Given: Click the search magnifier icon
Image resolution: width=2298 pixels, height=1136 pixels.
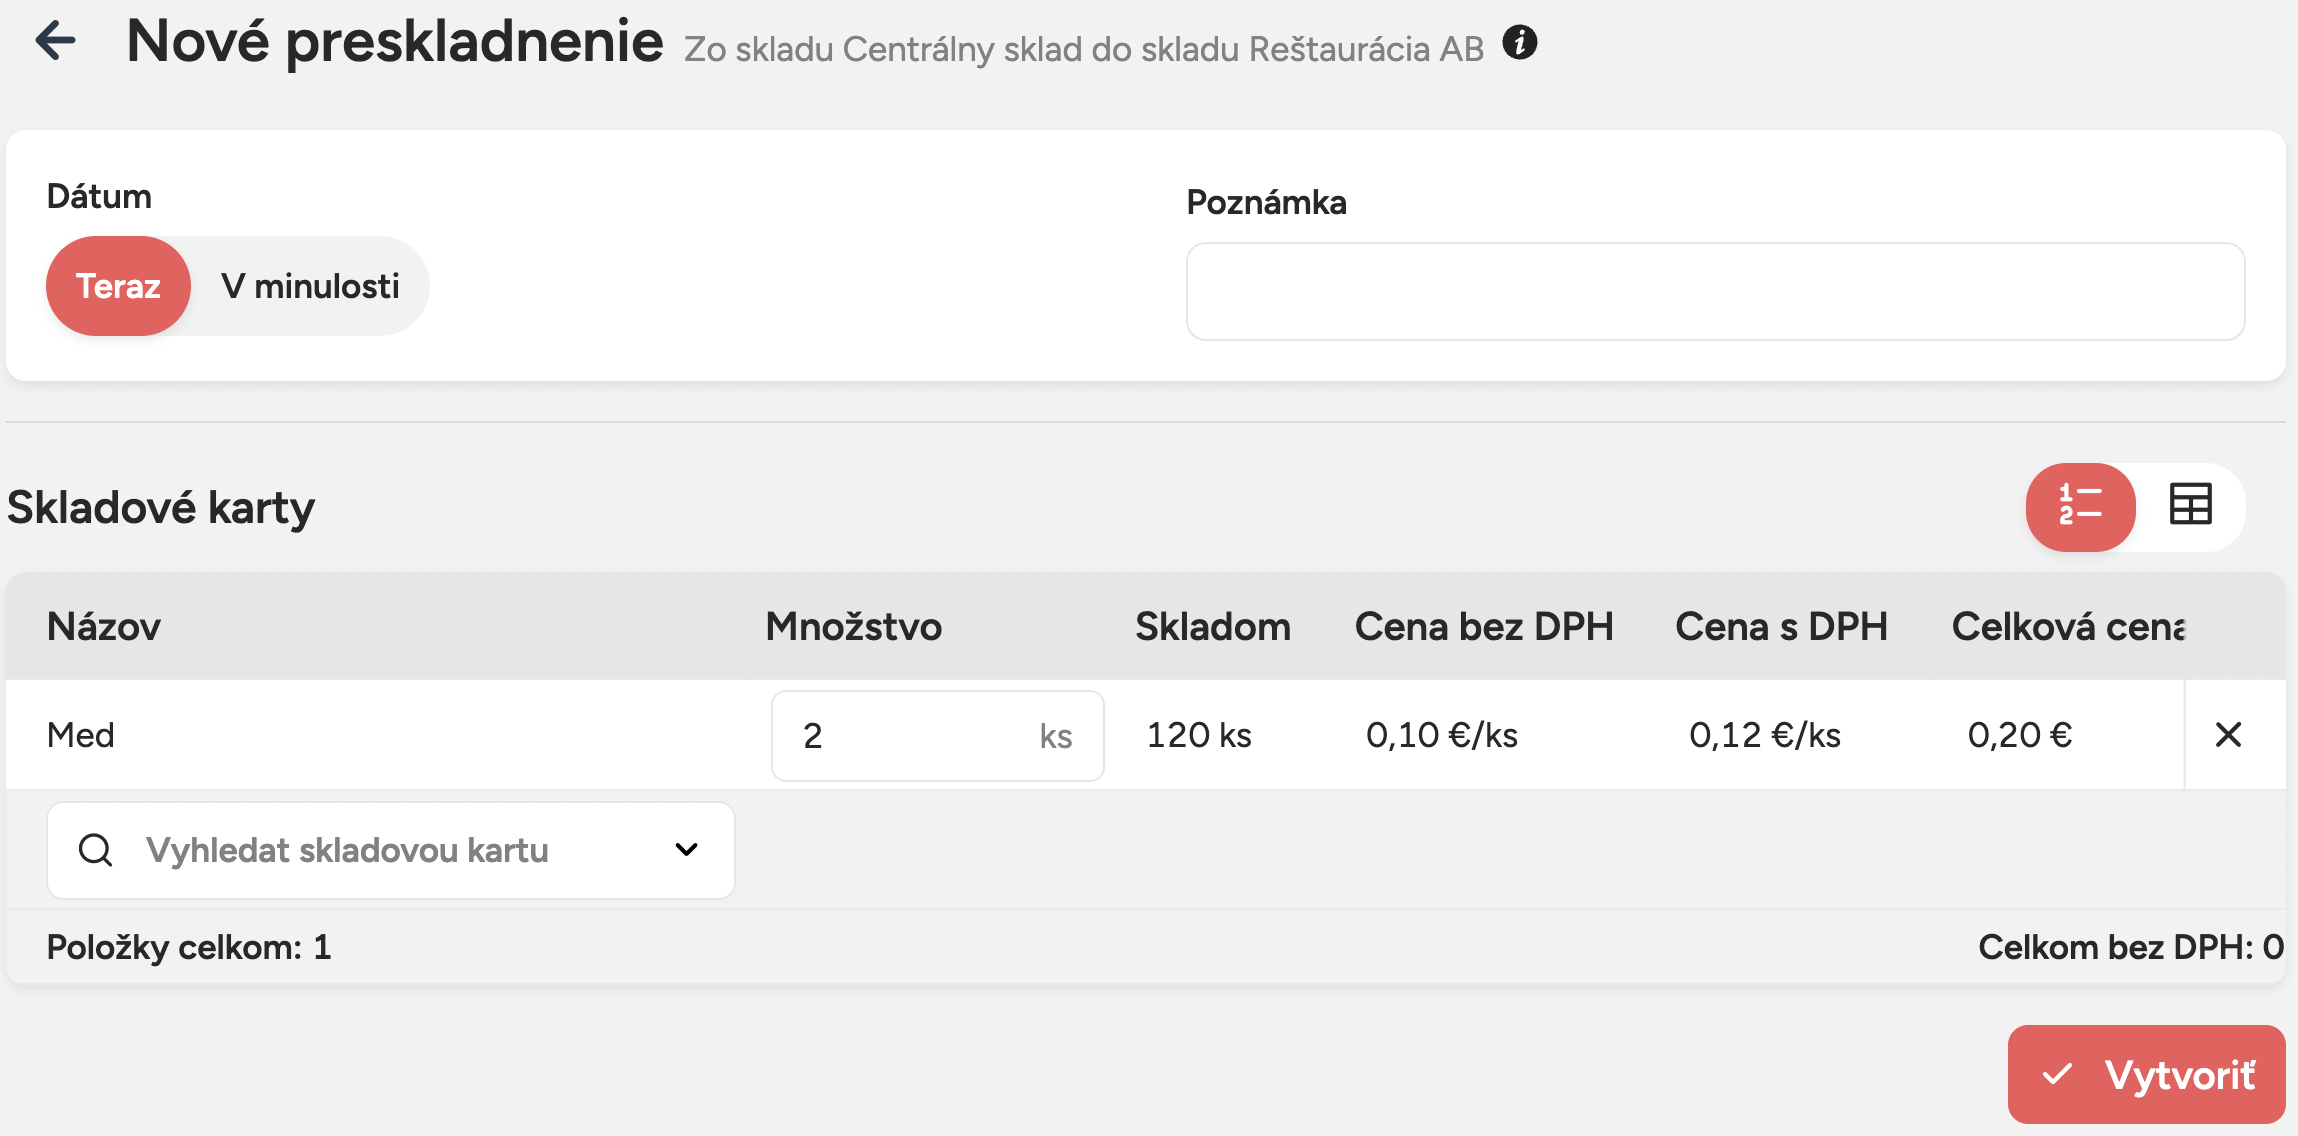Looking at the screenshot, I should tap(96, 850).
